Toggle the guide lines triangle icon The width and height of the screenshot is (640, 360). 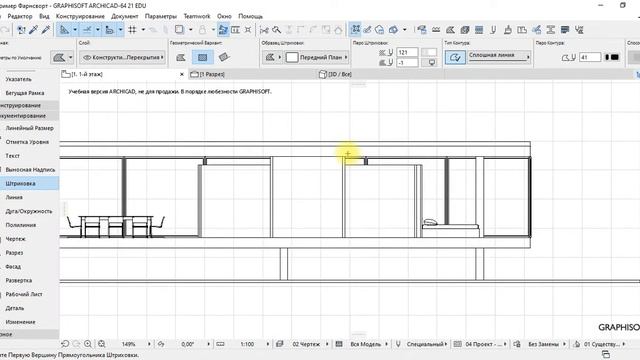[x=64, y=30]
